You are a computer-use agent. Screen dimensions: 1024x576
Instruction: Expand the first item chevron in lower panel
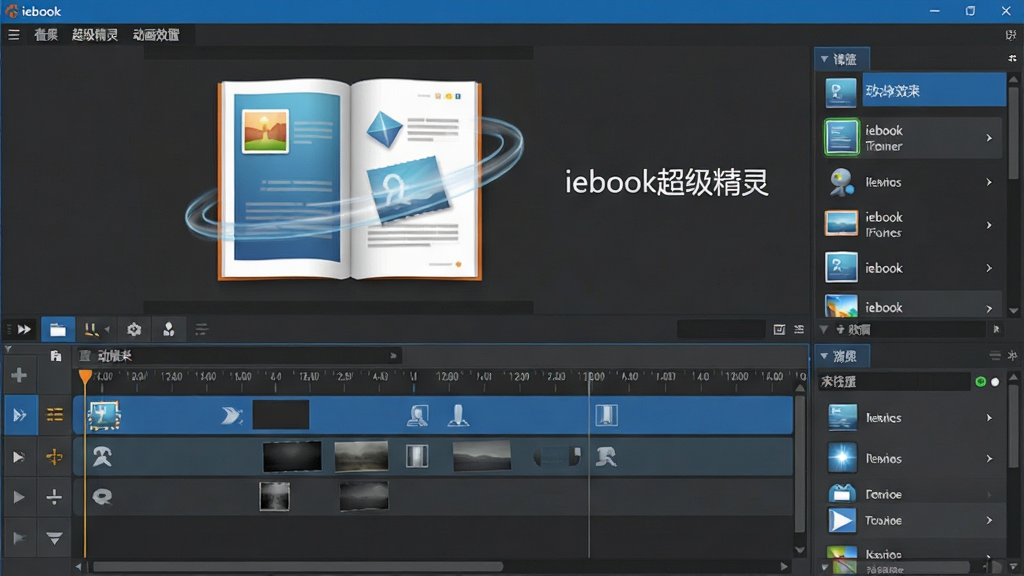(989, 418)
